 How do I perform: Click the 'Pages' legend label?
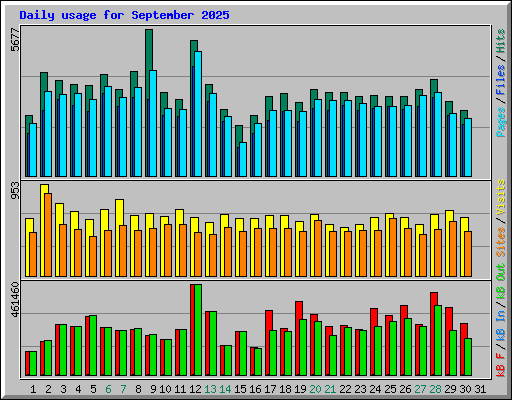click(501, 122)
